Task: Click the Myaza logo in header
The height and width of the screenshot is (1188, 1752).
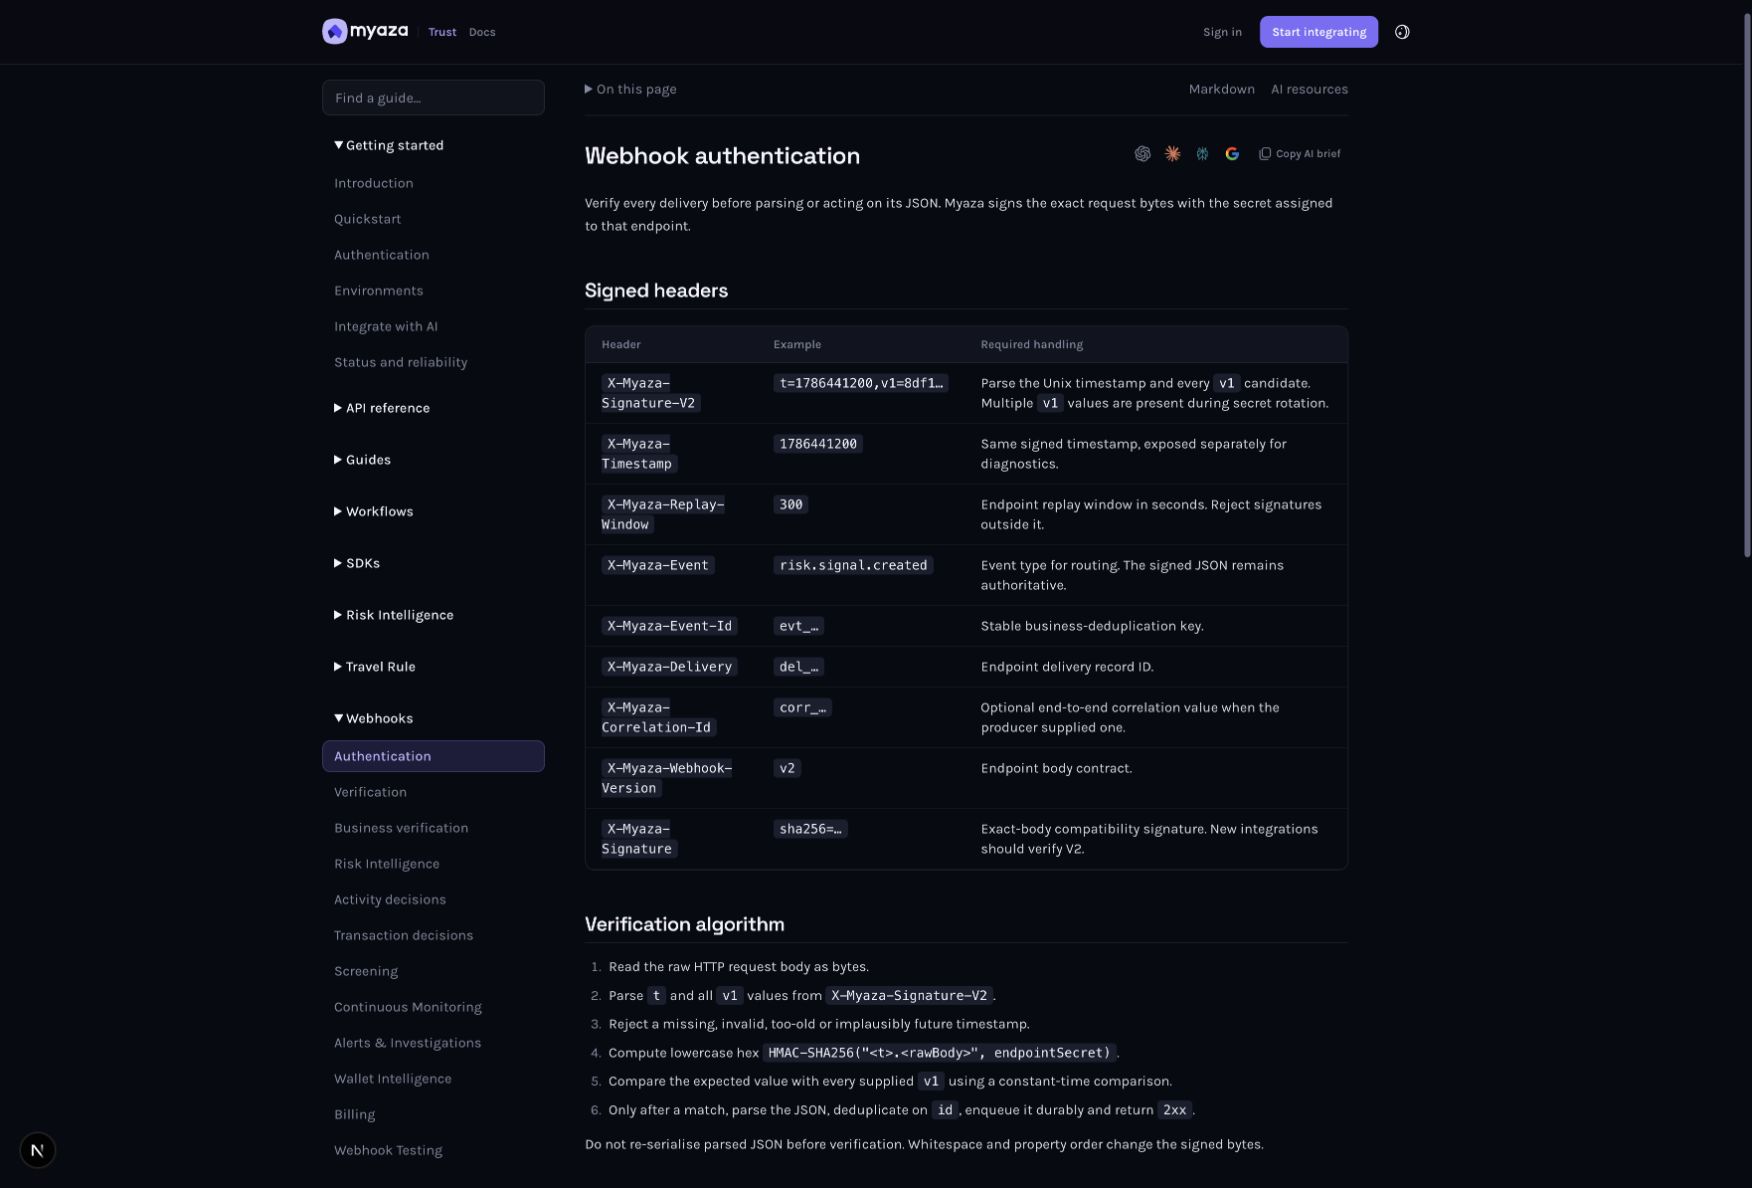Action: (365, 32)
